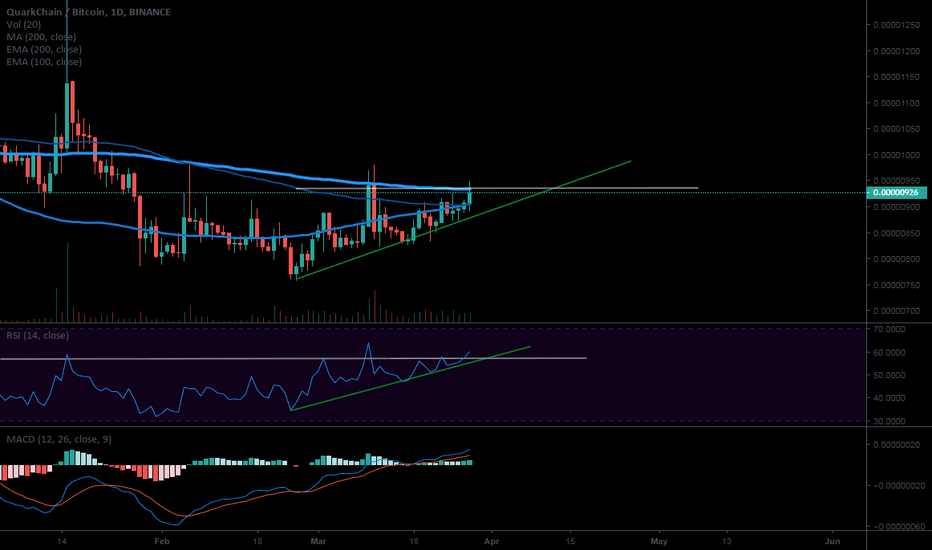The width and height of the screenshot is (932, 550).
Task: Click the 0.00000700 price axis label
Action: click(x=896, y=311)
